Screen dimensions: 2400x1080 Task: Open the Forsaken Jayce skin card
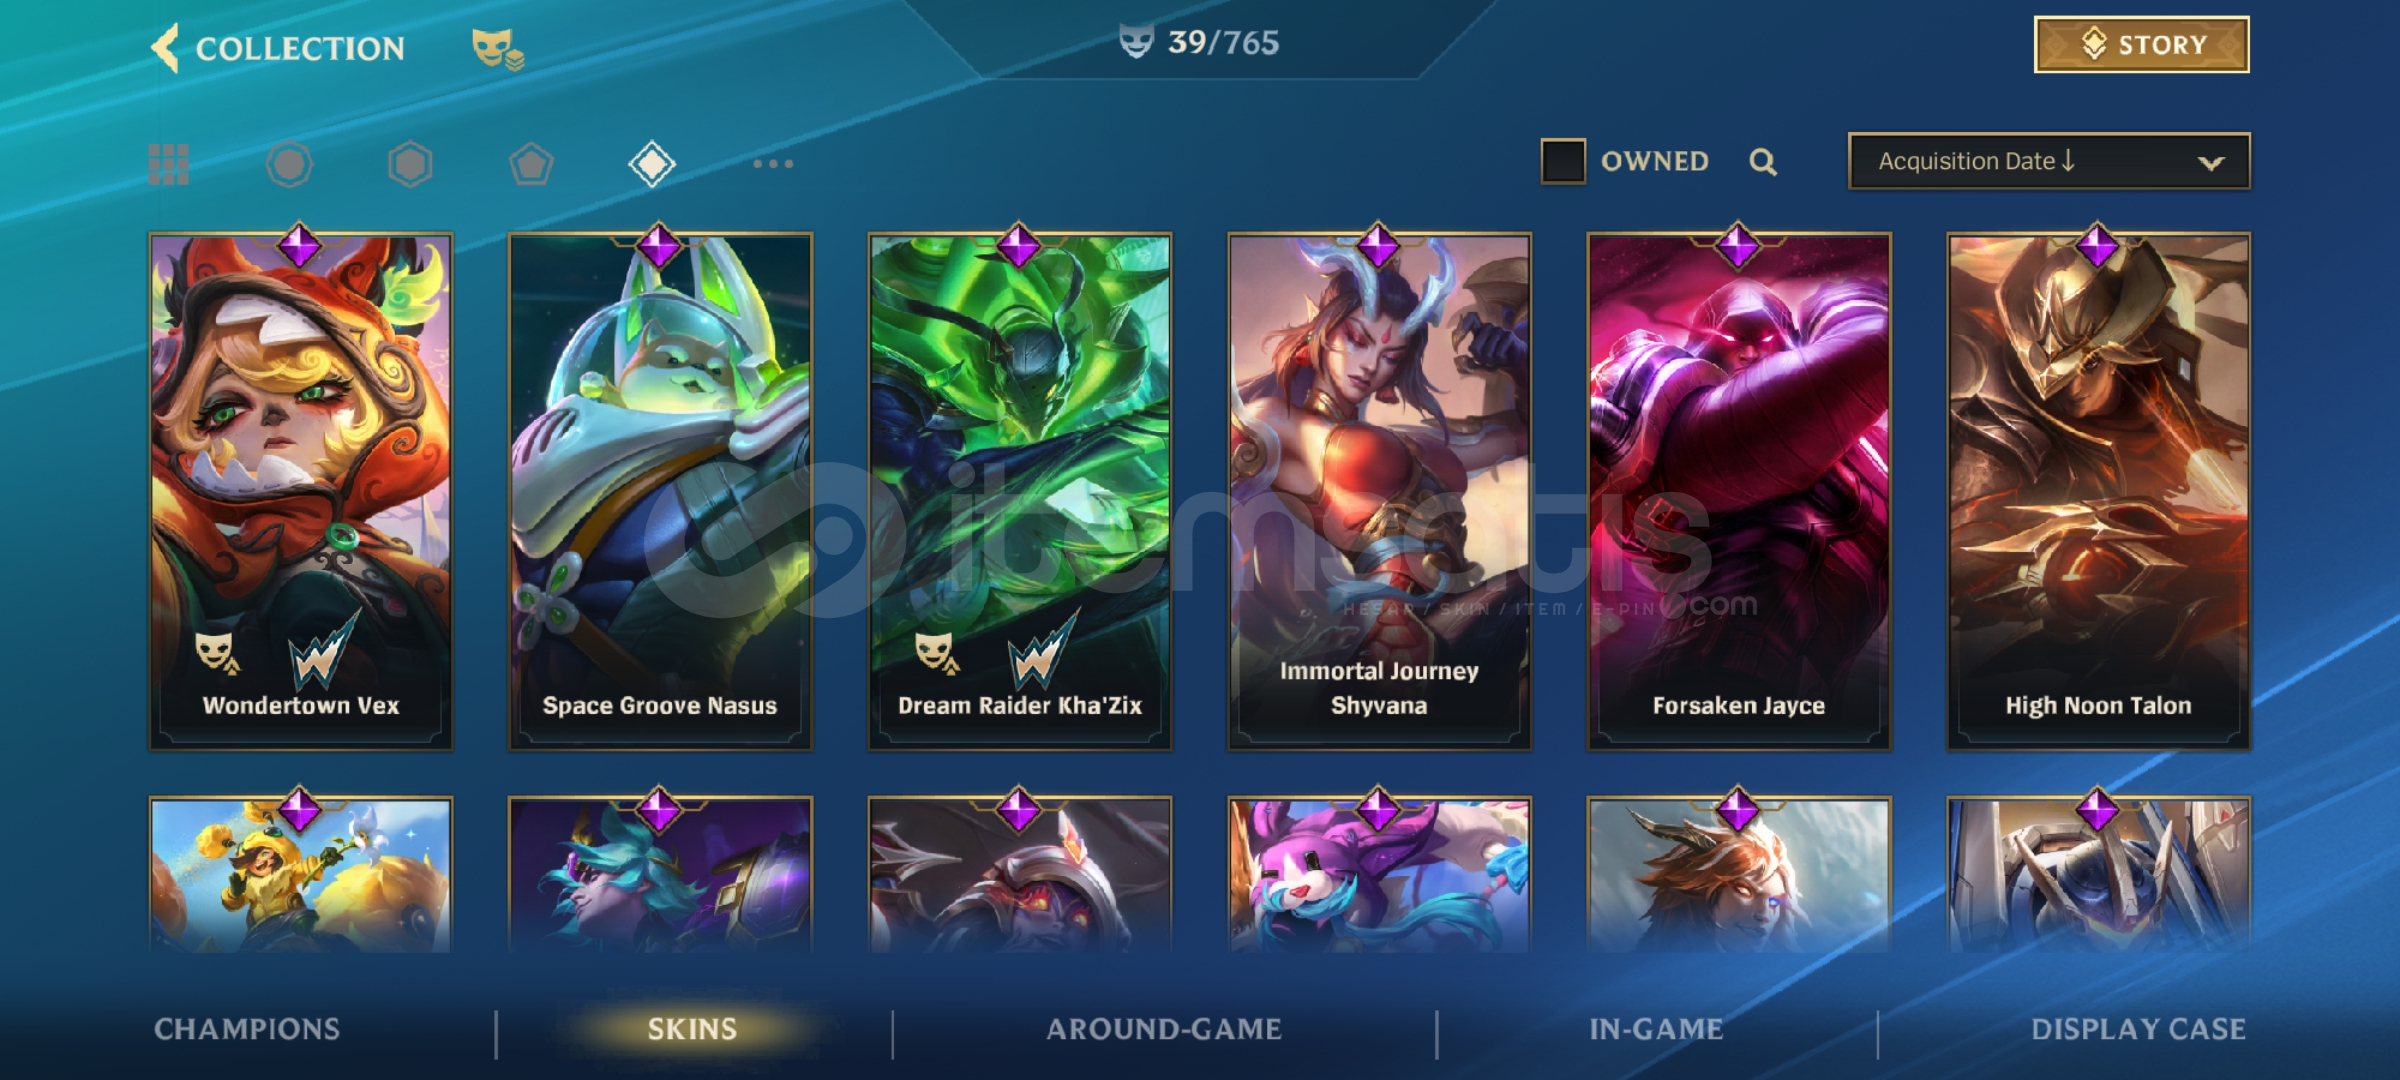pos(1739,490)
